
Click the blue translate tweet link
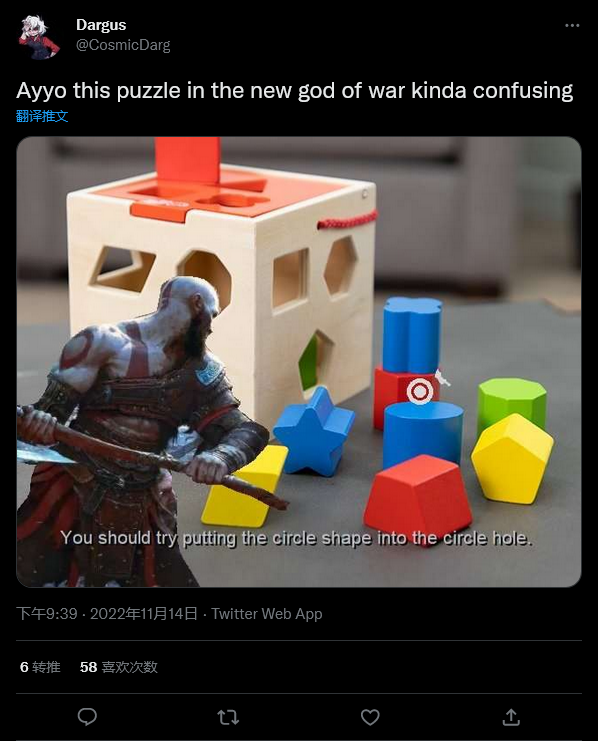click(x=42, y=116)
